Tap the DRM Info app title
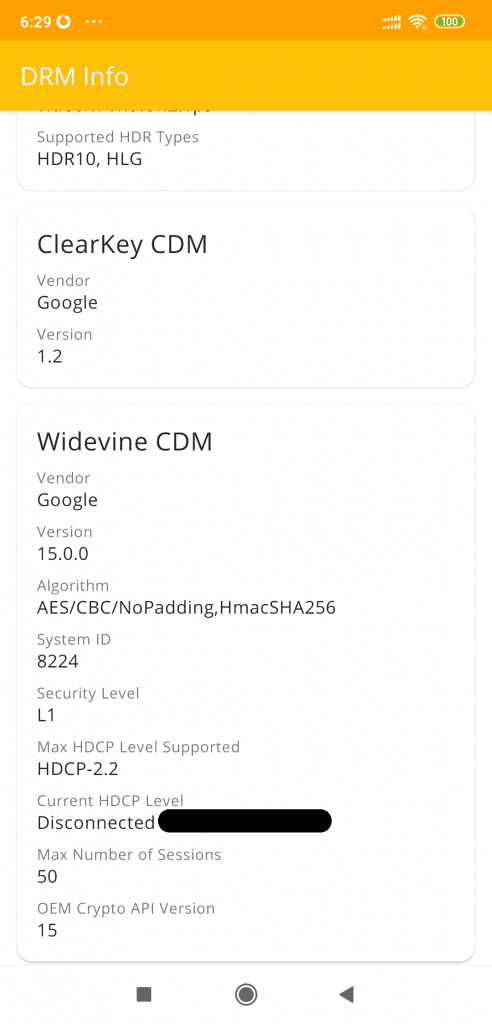 [74, 76]
